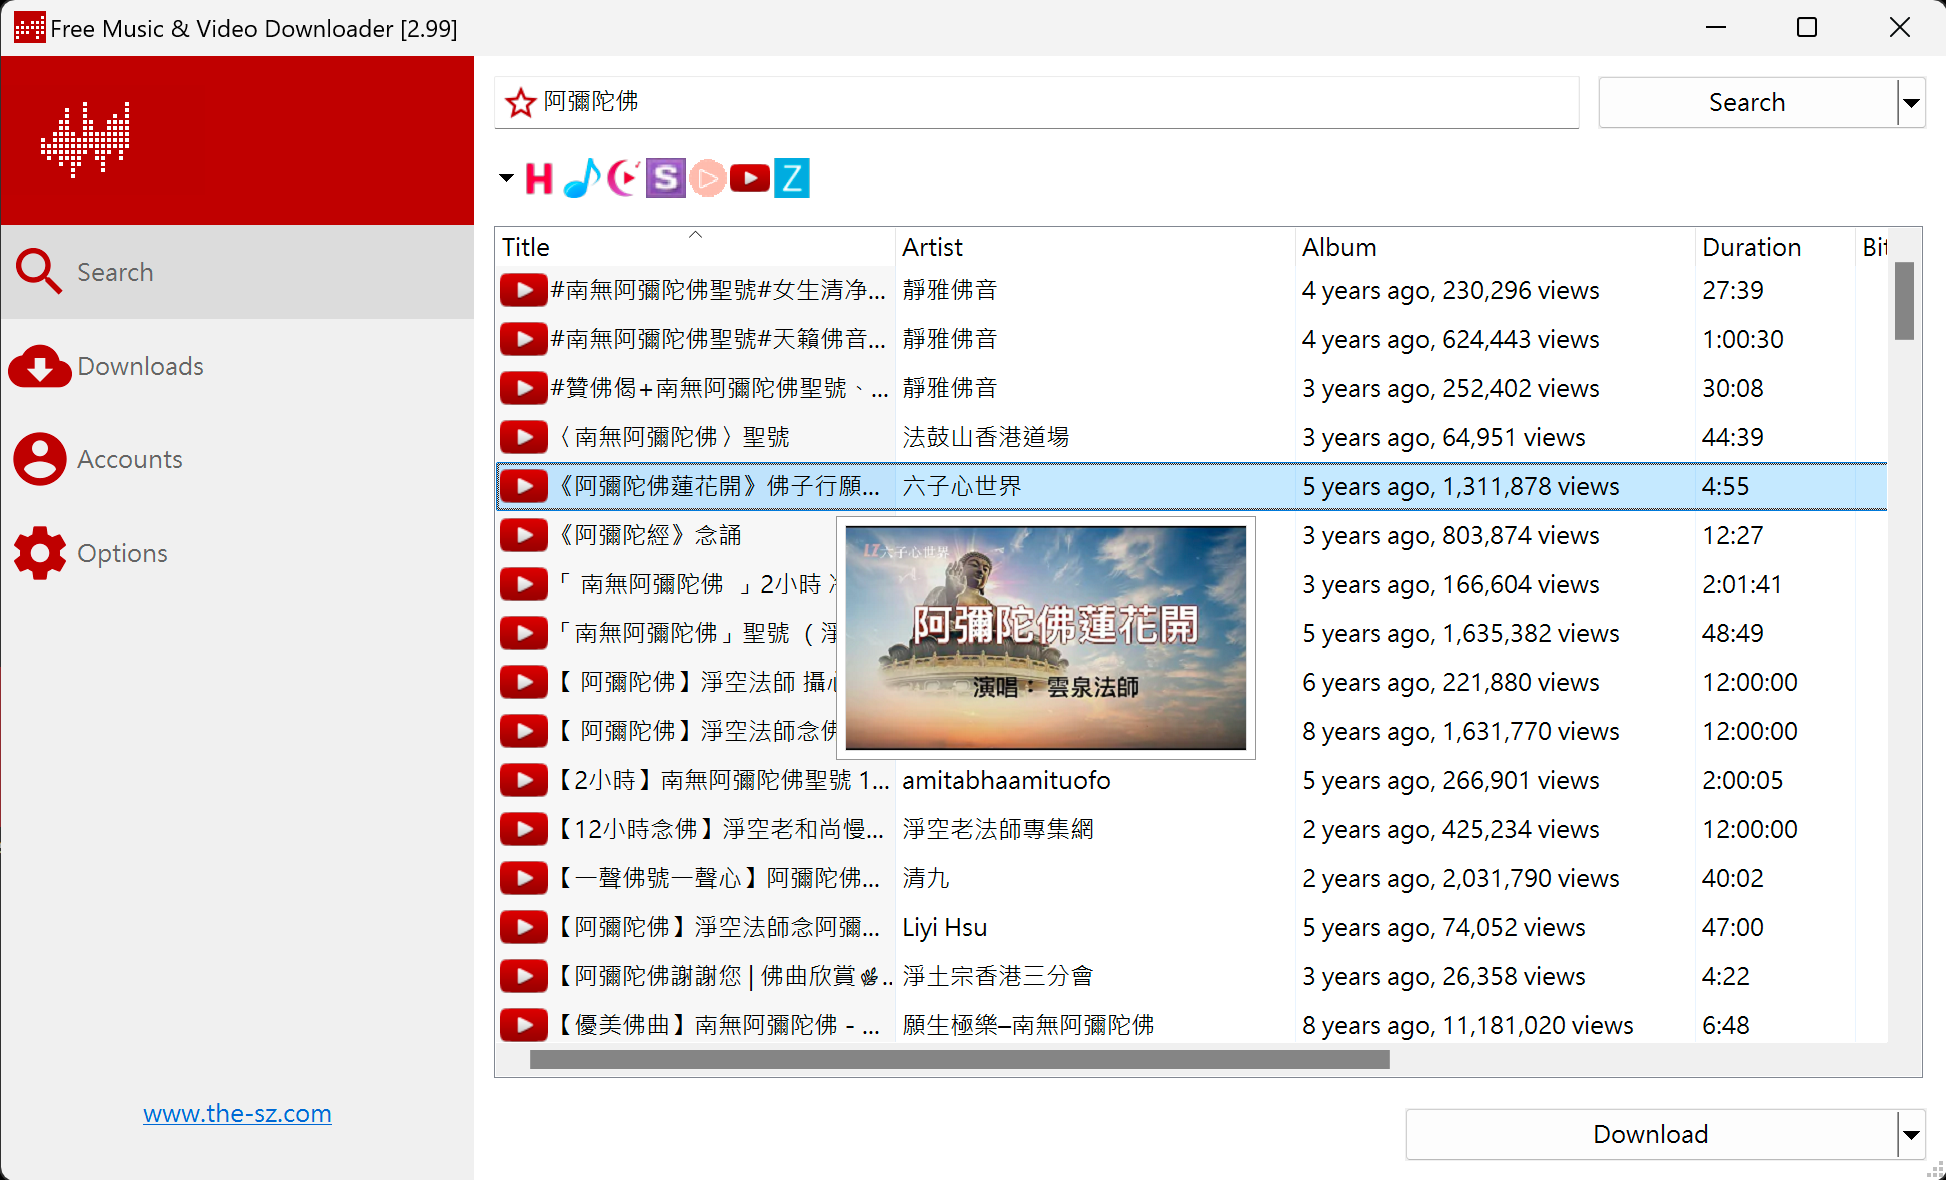This screenshot has width=1946, height=1180.
Task: Click the gear Options icon in sidebar
Action: click(40, 553)
